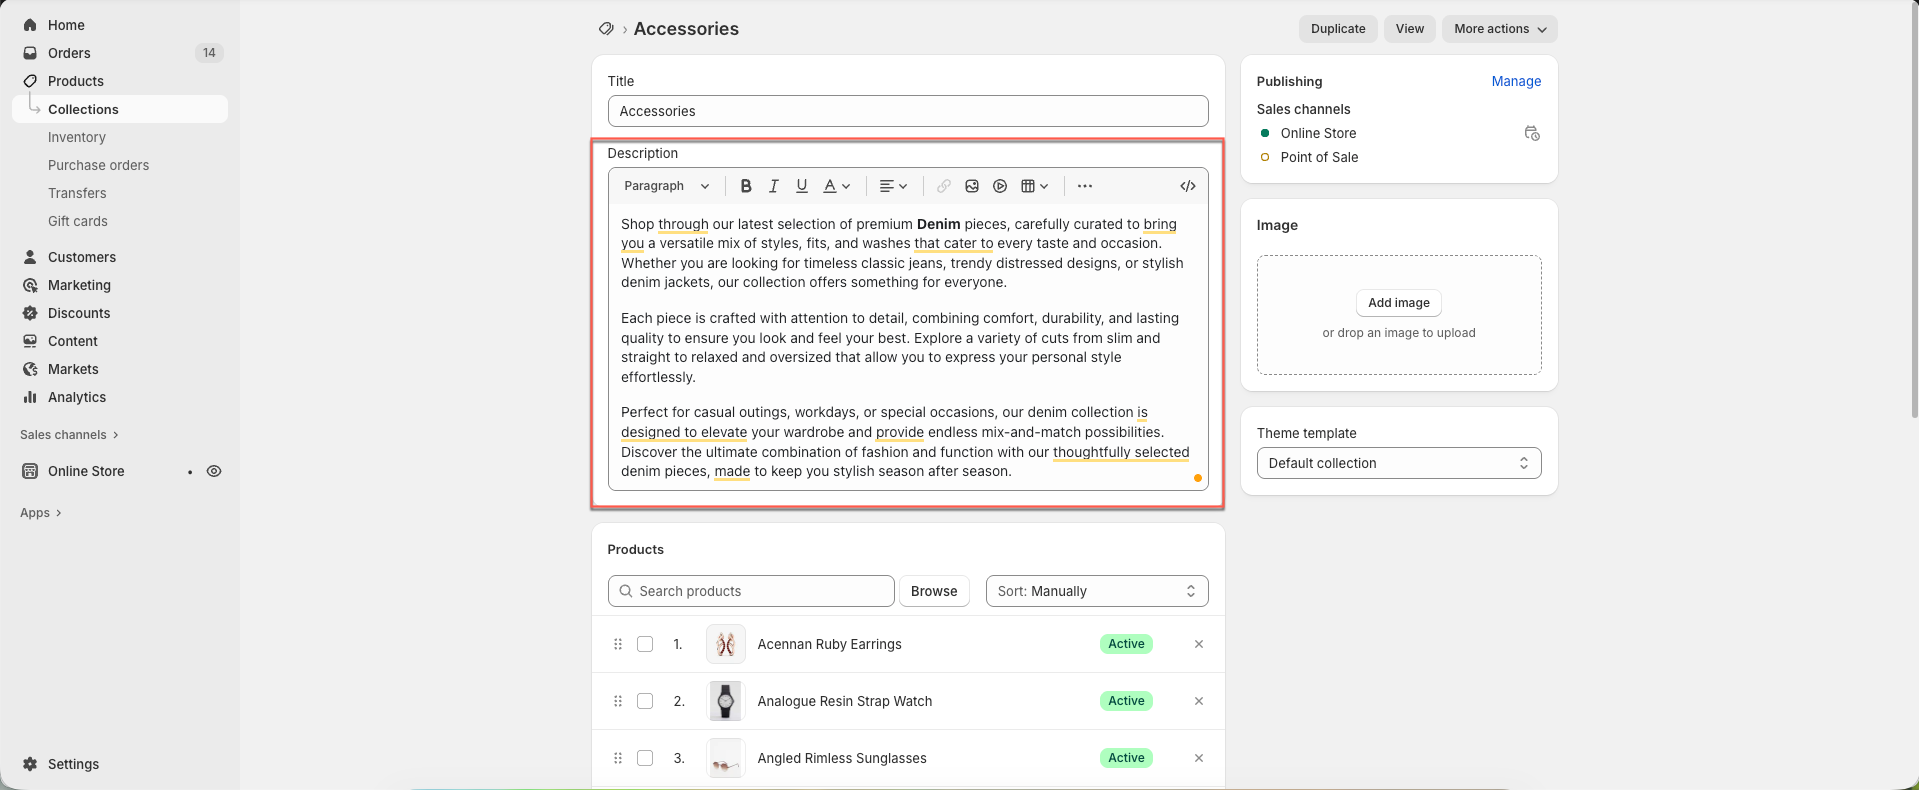Go to Inventory in sidebar

pos(77,137)
